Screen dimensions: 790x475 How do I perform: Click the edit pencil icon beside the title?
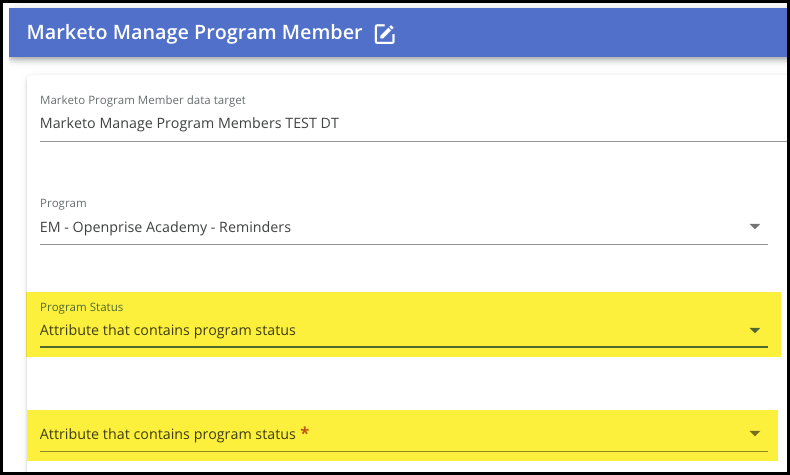coord(384,34)
